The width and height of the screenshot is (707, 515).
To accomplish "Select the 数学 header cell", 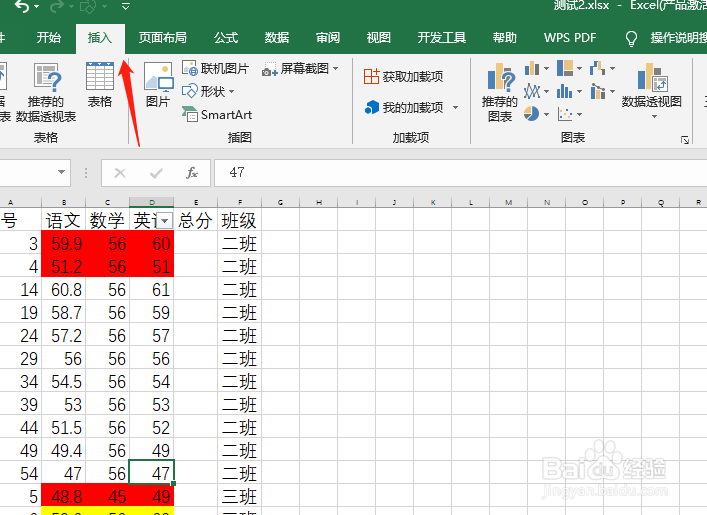I will pos(107,220).
